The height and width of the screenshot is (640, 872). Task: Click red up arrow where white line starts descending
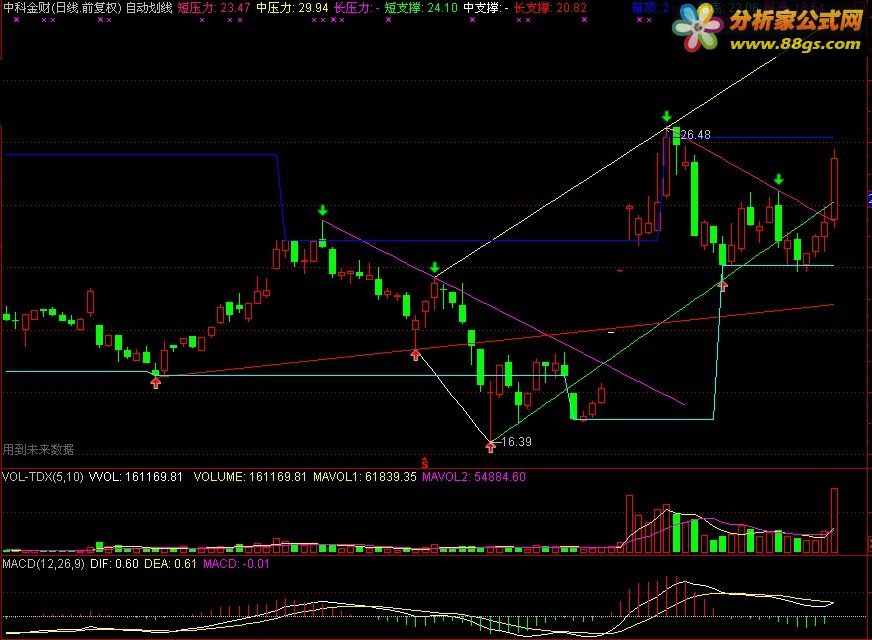click(415, 355)
